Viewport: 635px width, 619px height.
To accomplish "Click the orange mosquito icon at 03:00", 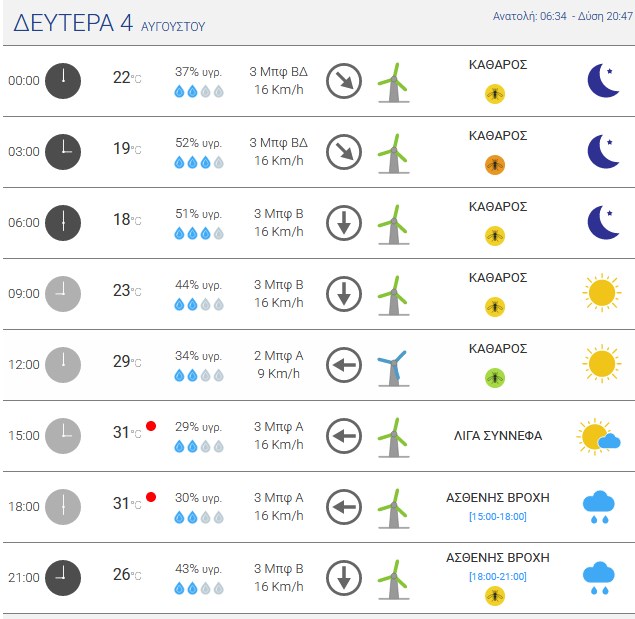I will (x=495, y=165).
